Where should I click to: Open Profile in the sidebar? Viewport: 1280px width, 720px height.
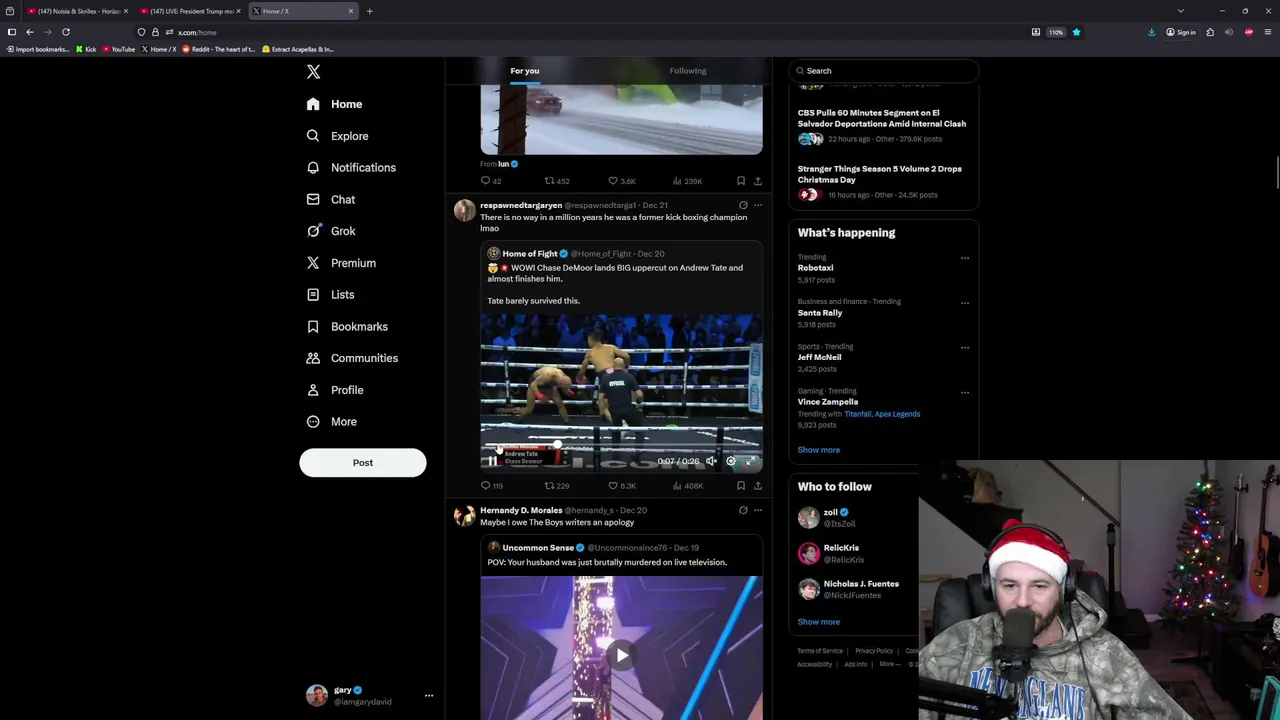[x=335, y=390]
